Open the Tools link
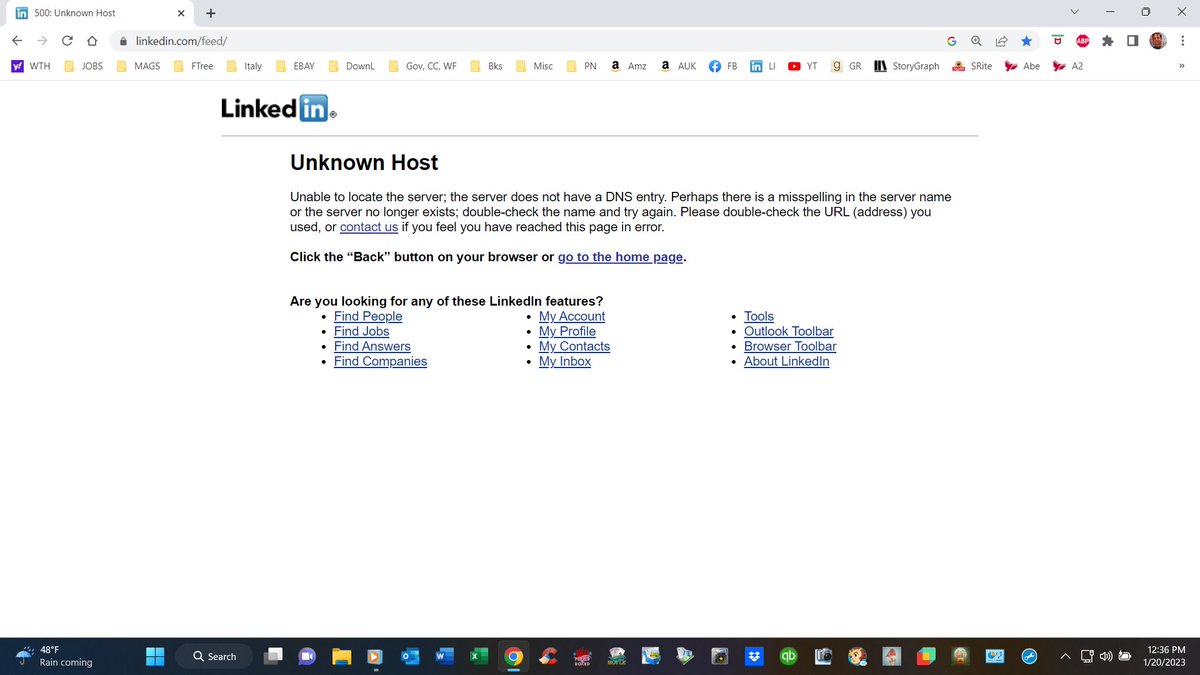Viewport: 1200px width, 675px height. (x=759, y=316)
